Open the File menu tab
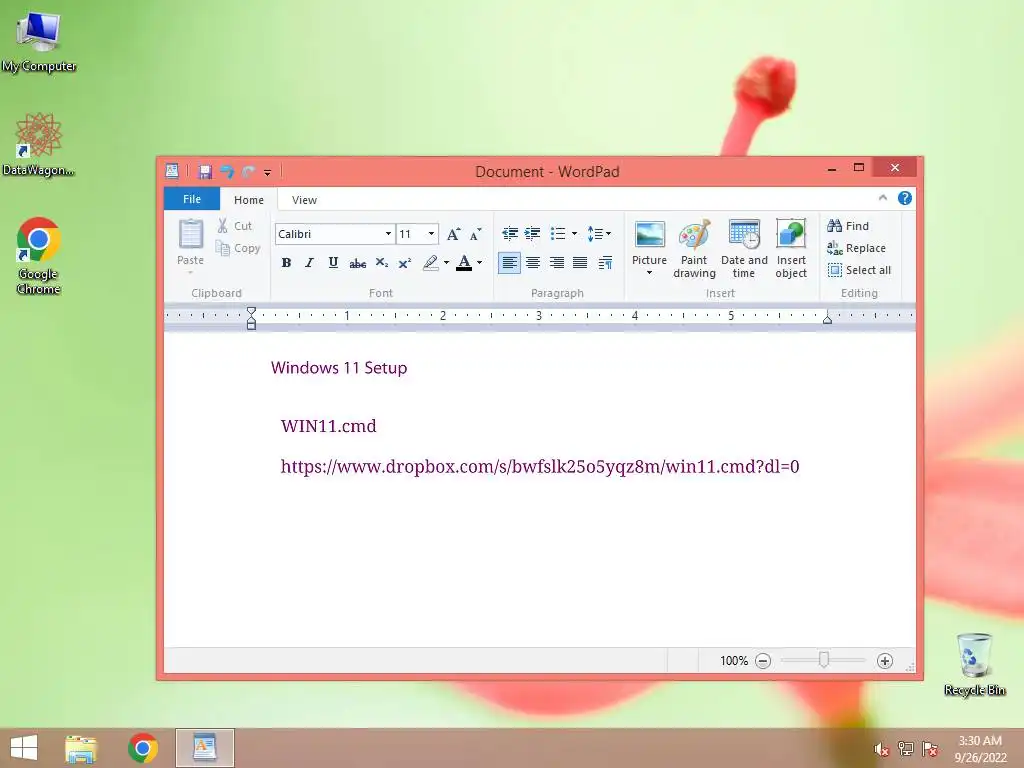The height and width of the screenshot is (768, 1024). (x=192, y=199)
